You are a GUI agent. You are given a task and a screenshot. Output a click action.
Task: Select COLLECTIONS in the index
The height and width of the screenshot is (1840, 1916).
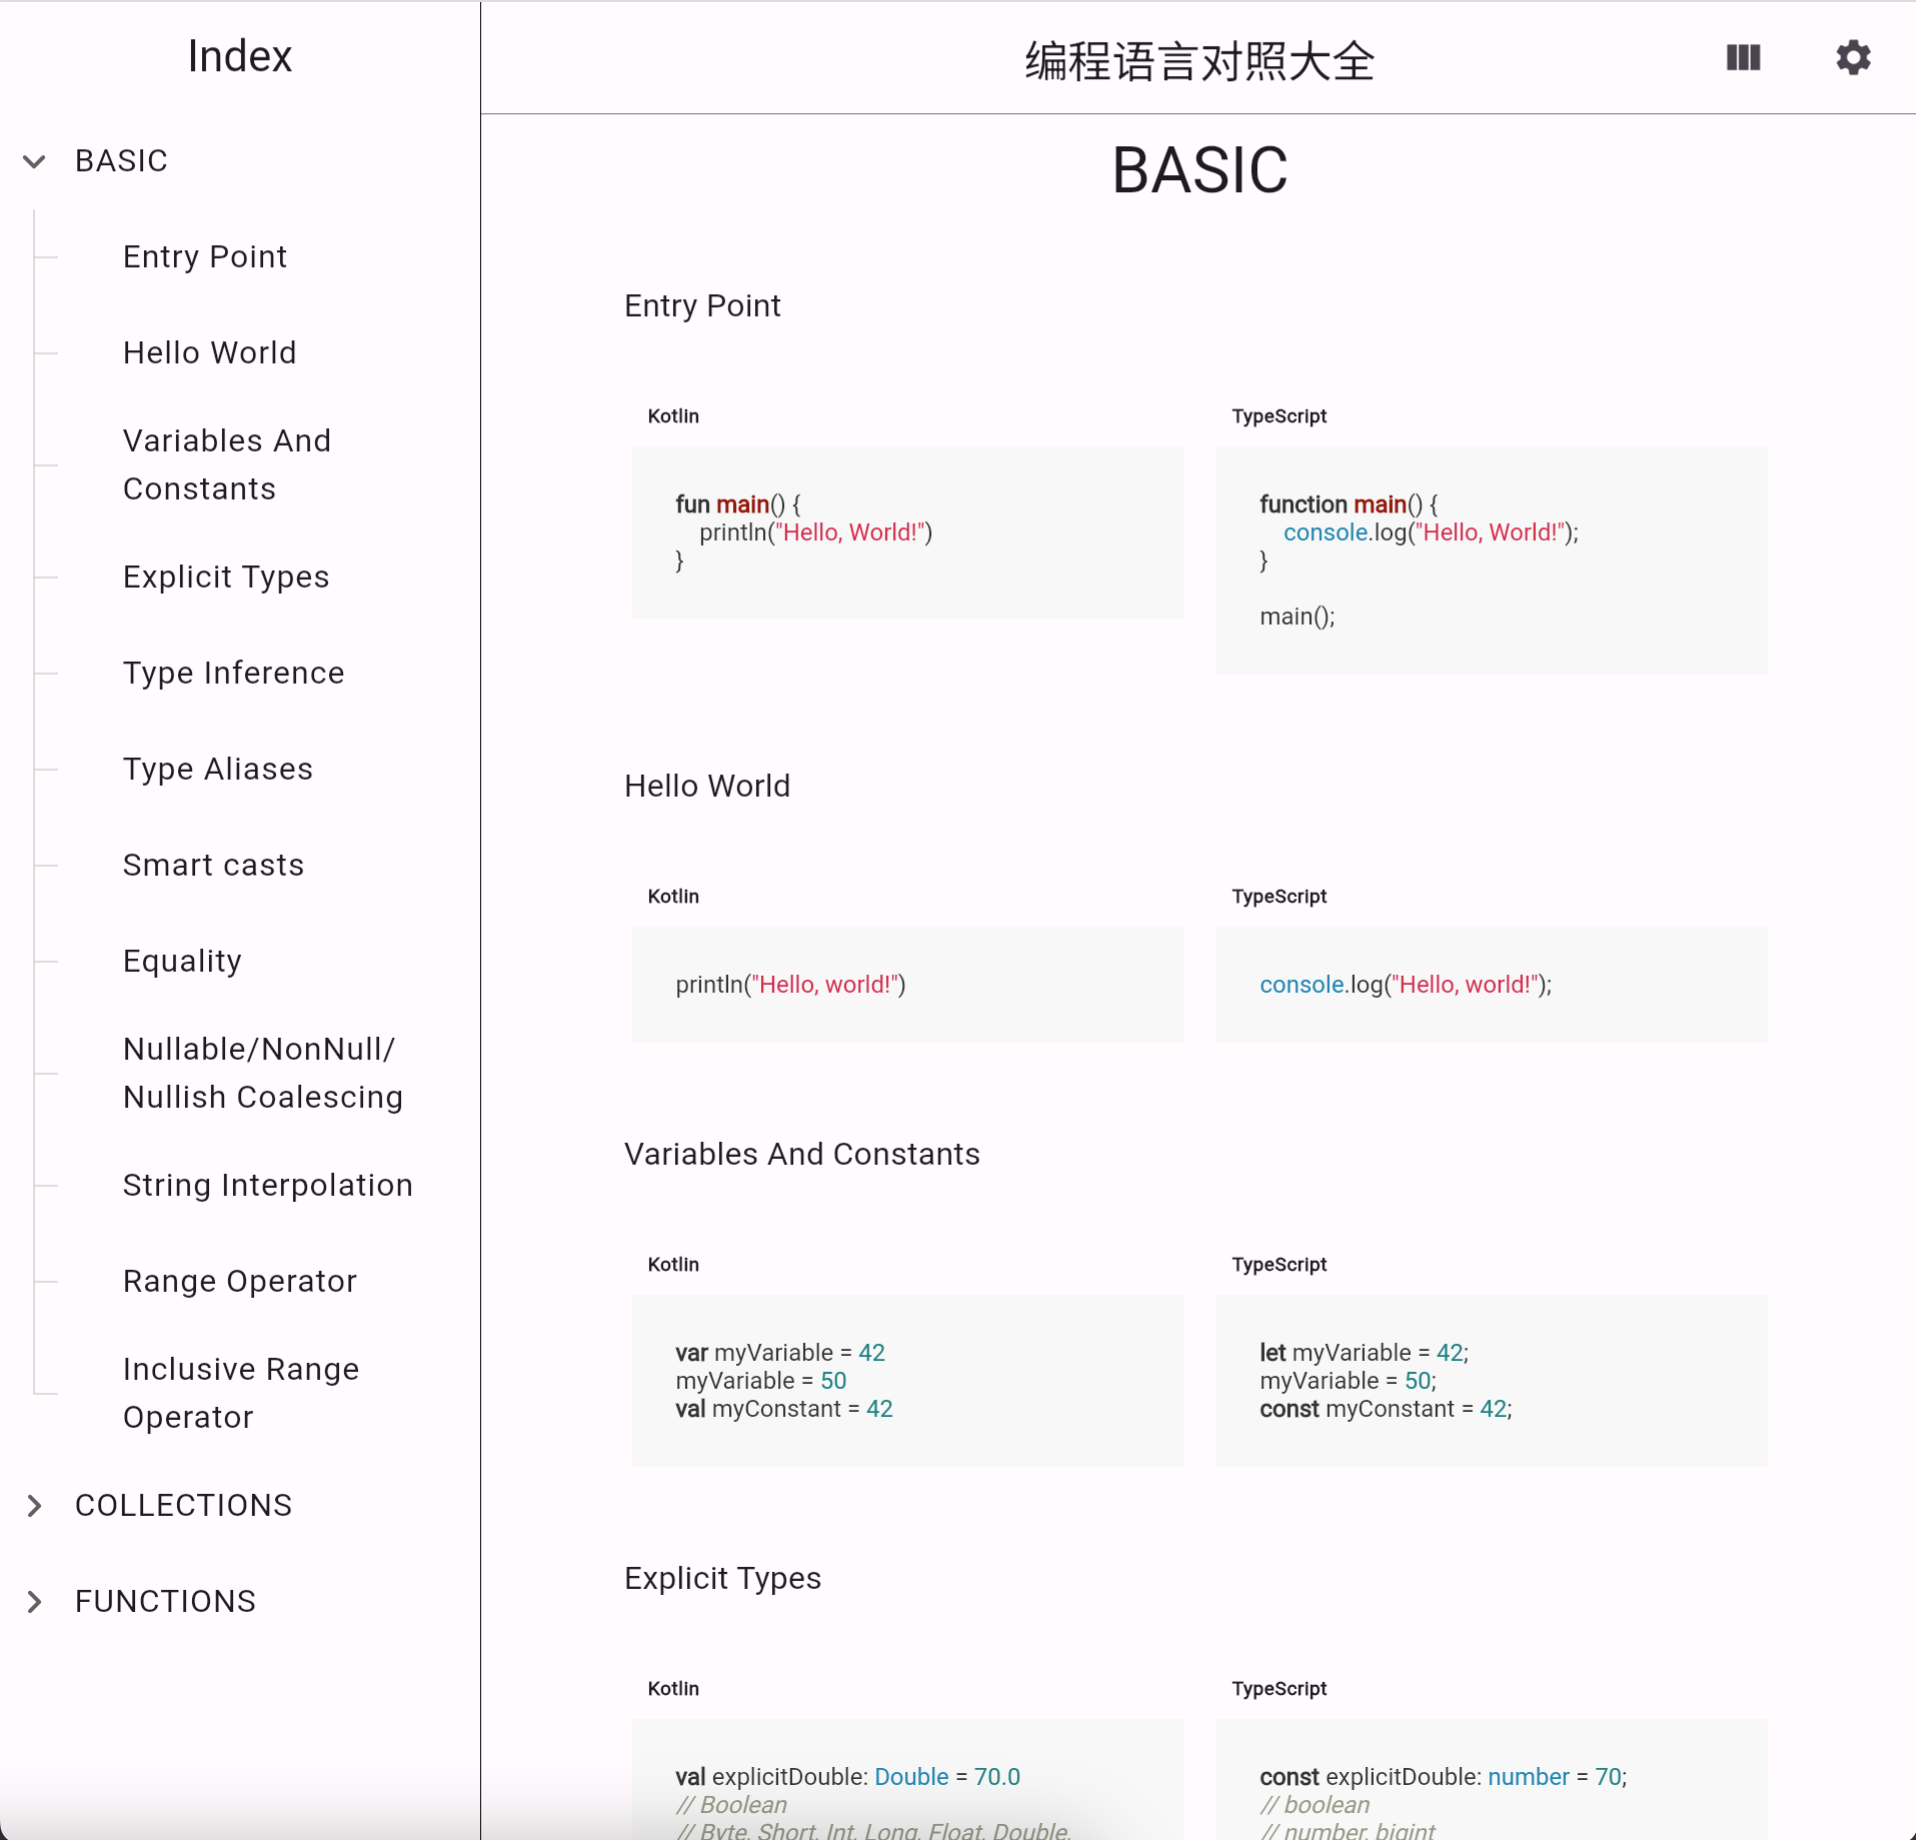point(183,1505)
